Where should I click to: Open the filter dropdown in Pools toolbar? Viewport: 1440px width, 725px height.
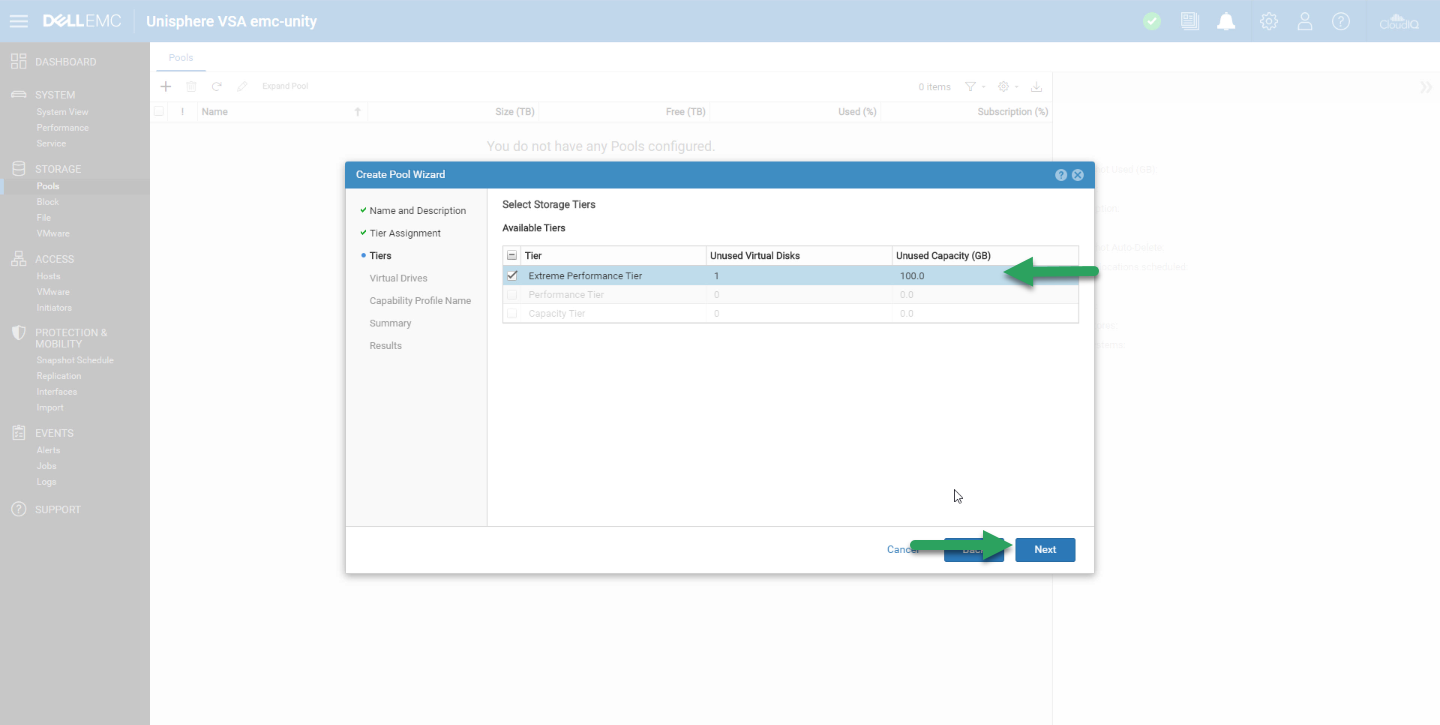pos(975,87)
